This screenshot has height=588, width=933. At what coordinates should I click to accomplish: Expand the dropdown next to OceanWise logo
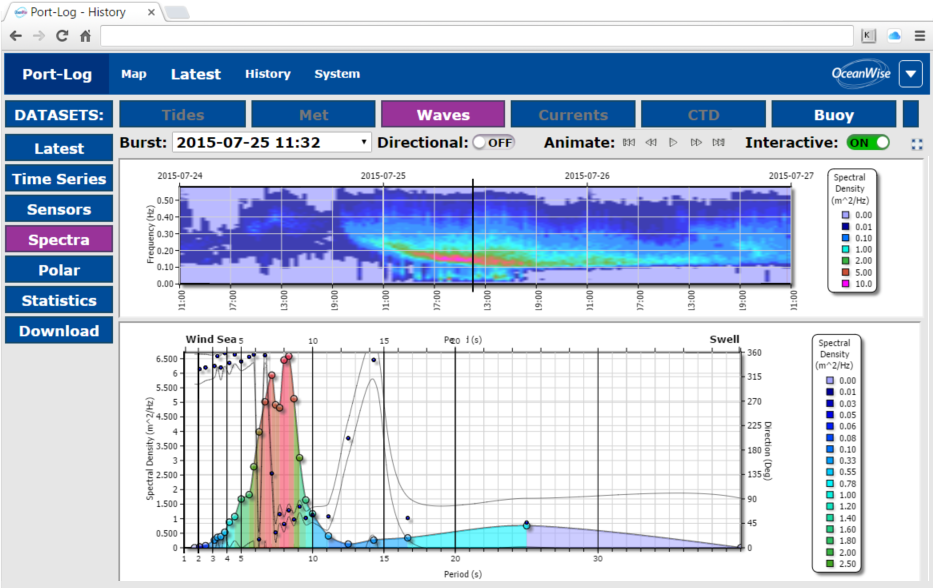[910, 74]
